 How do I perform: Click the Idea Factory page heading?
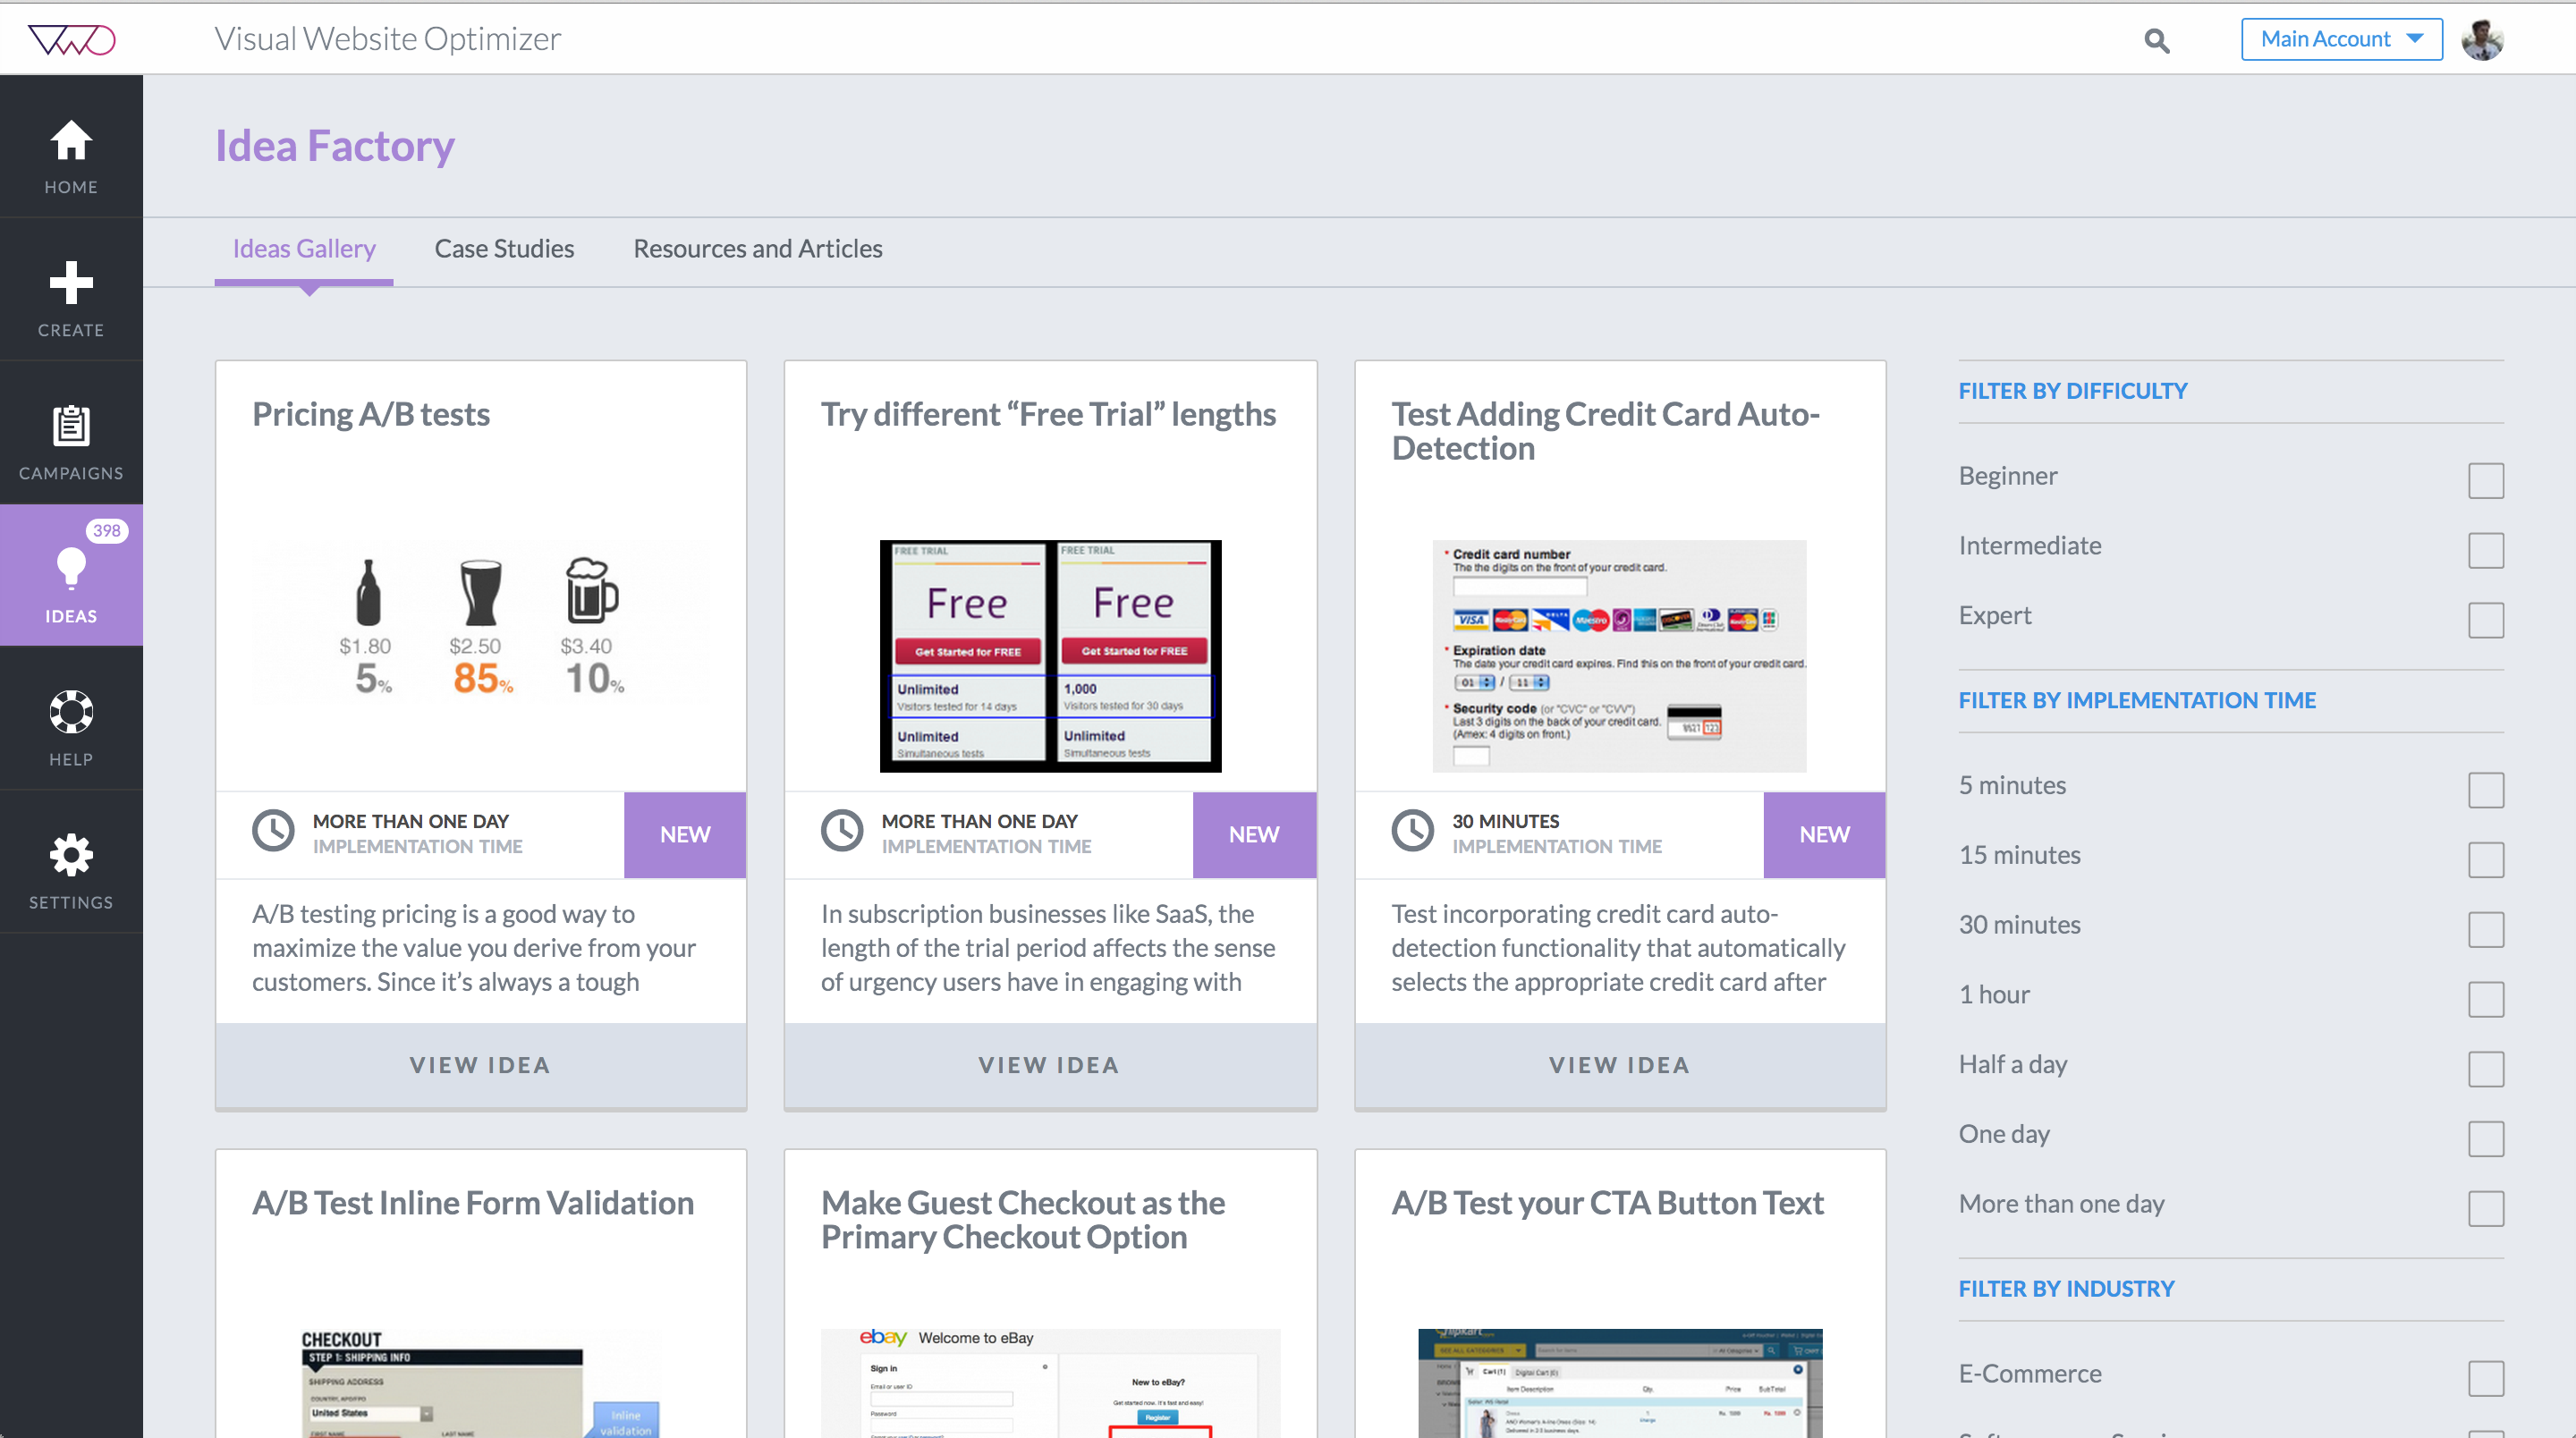(335, 146)
